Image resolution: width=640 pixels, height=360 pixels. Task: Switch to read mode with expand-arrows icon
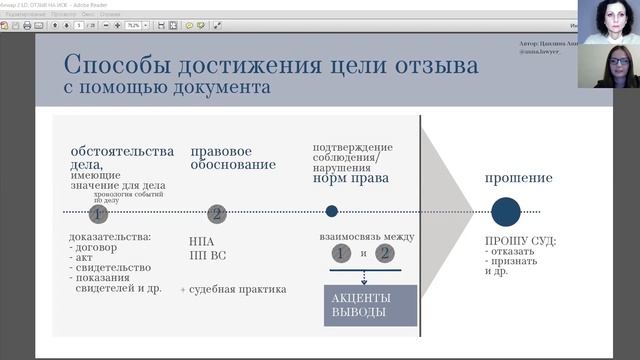click(218, 26)
